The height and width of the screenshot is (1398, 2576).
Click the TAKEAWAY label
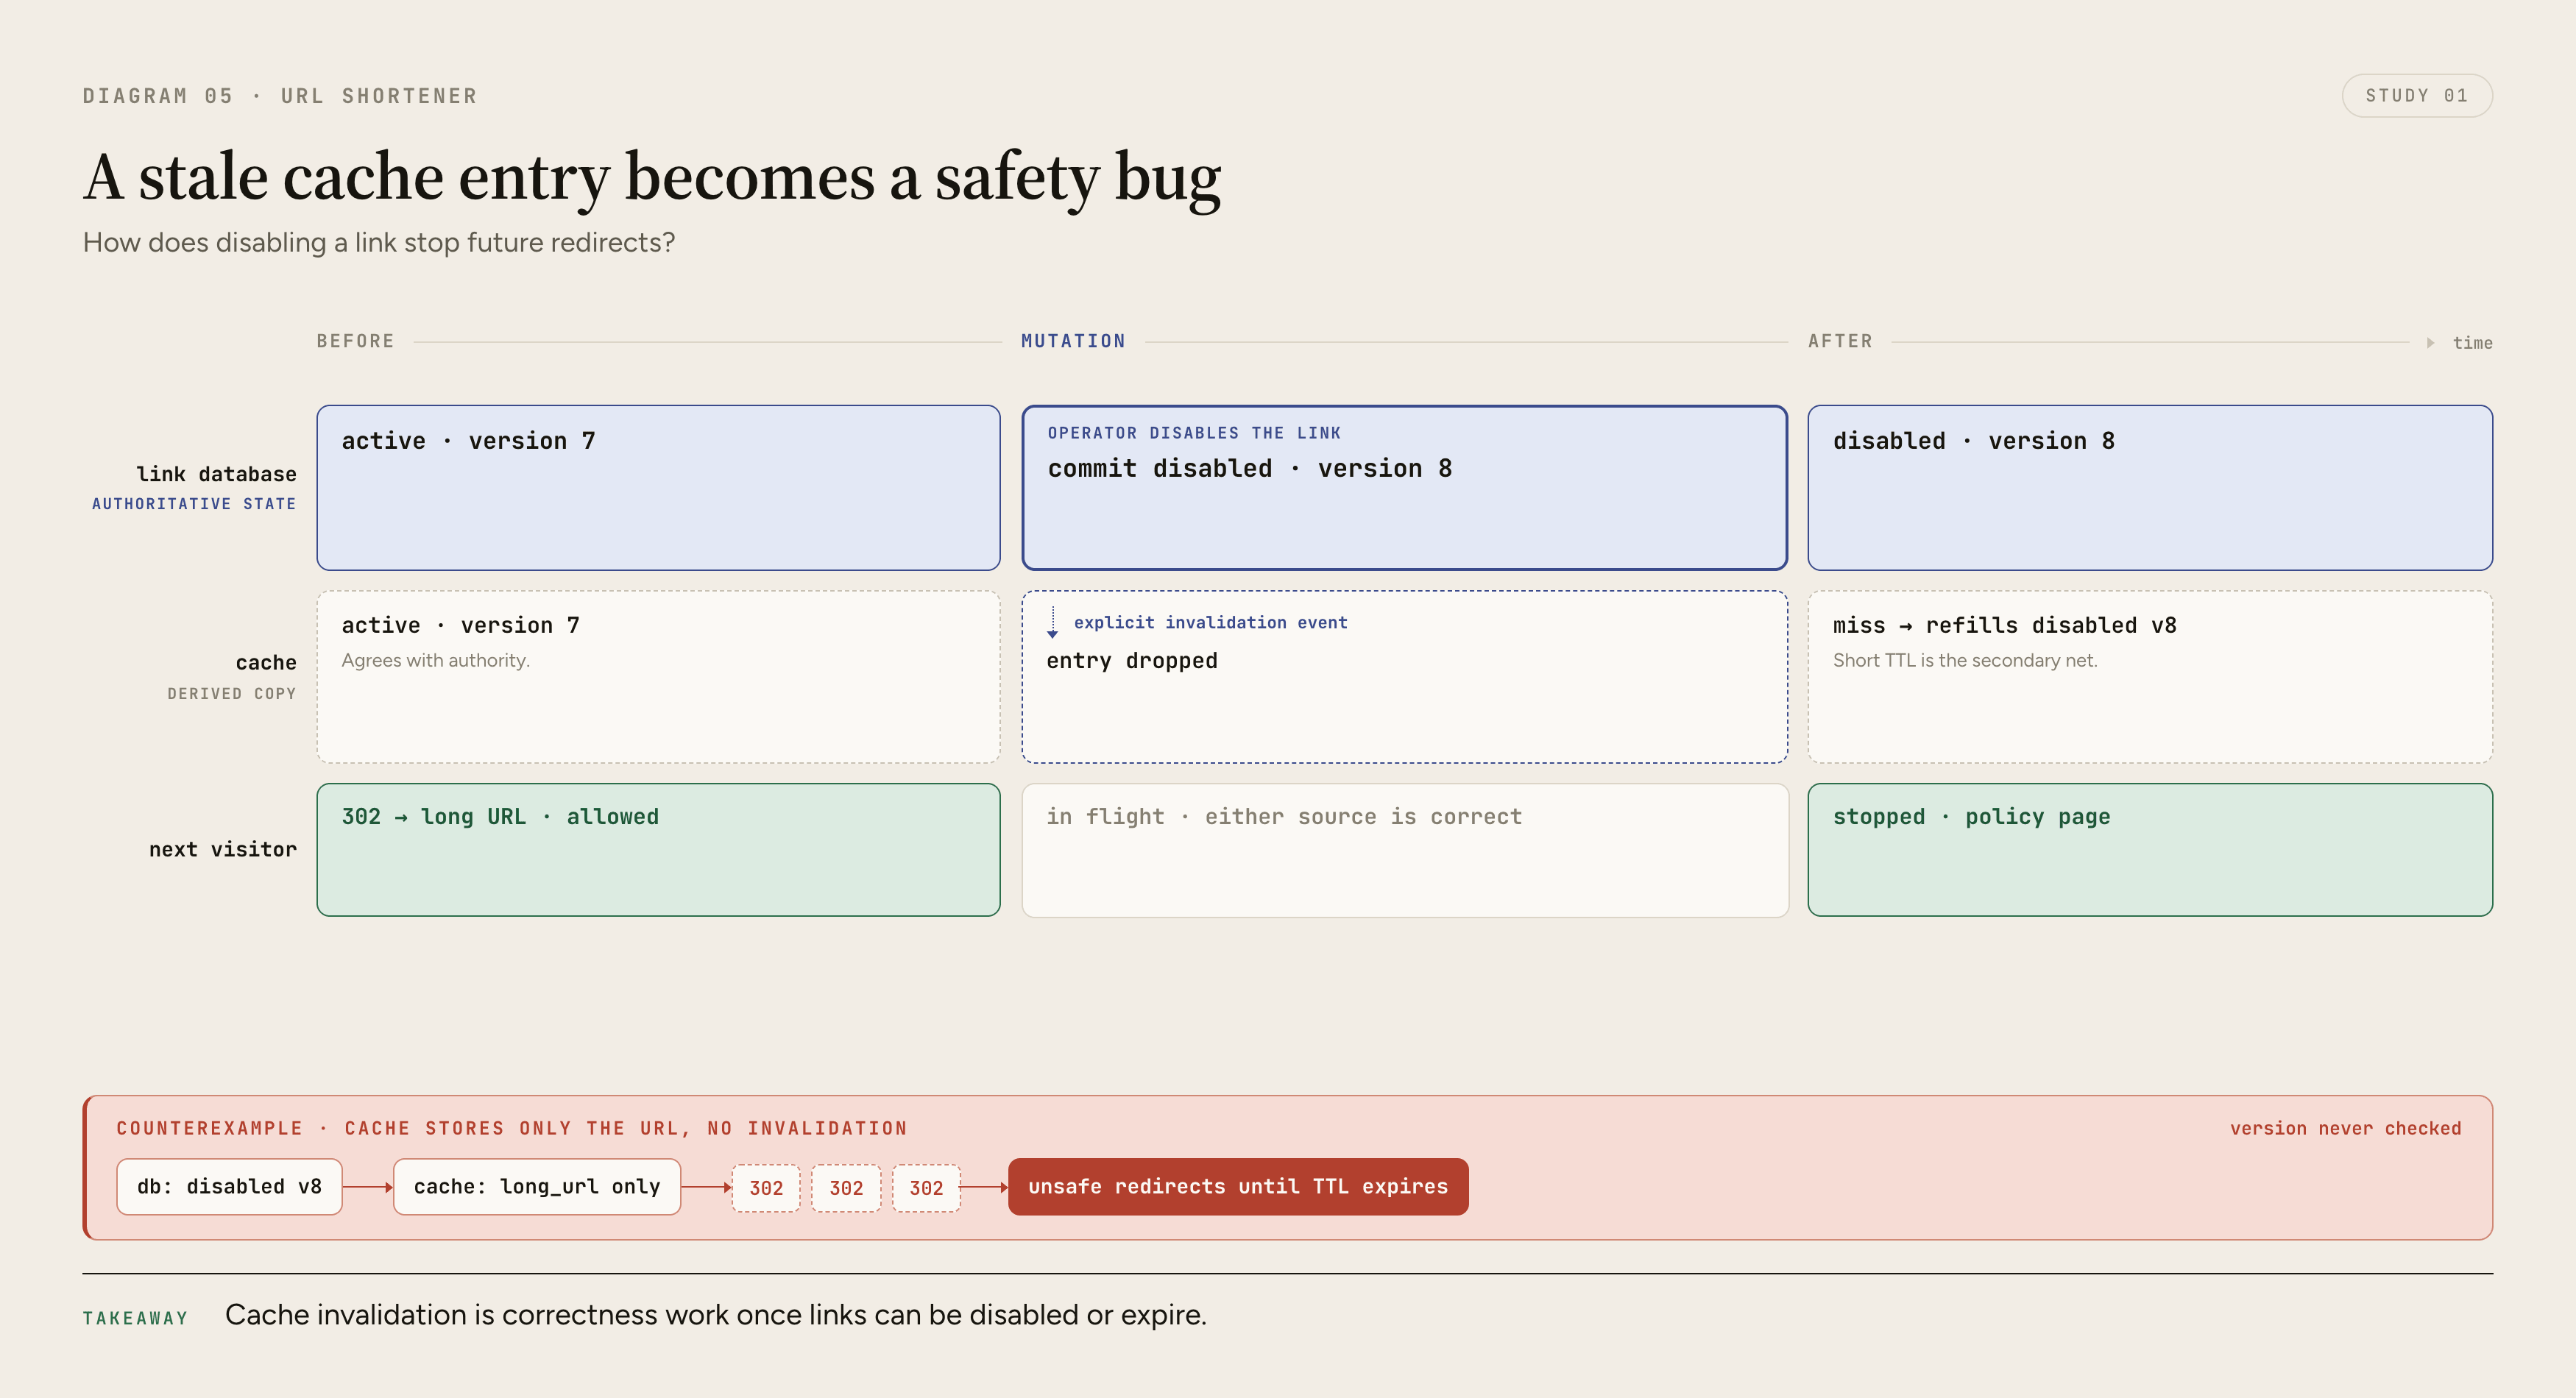(135, 1318)
